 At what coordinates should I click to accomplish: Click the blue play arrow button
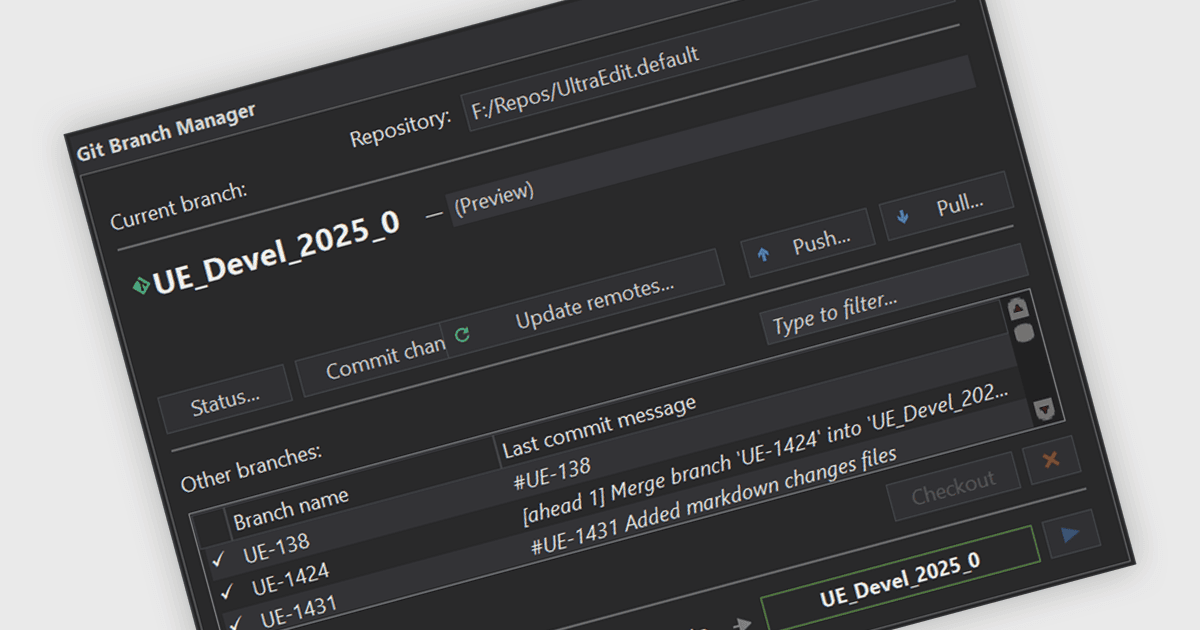click(1070, 535)
